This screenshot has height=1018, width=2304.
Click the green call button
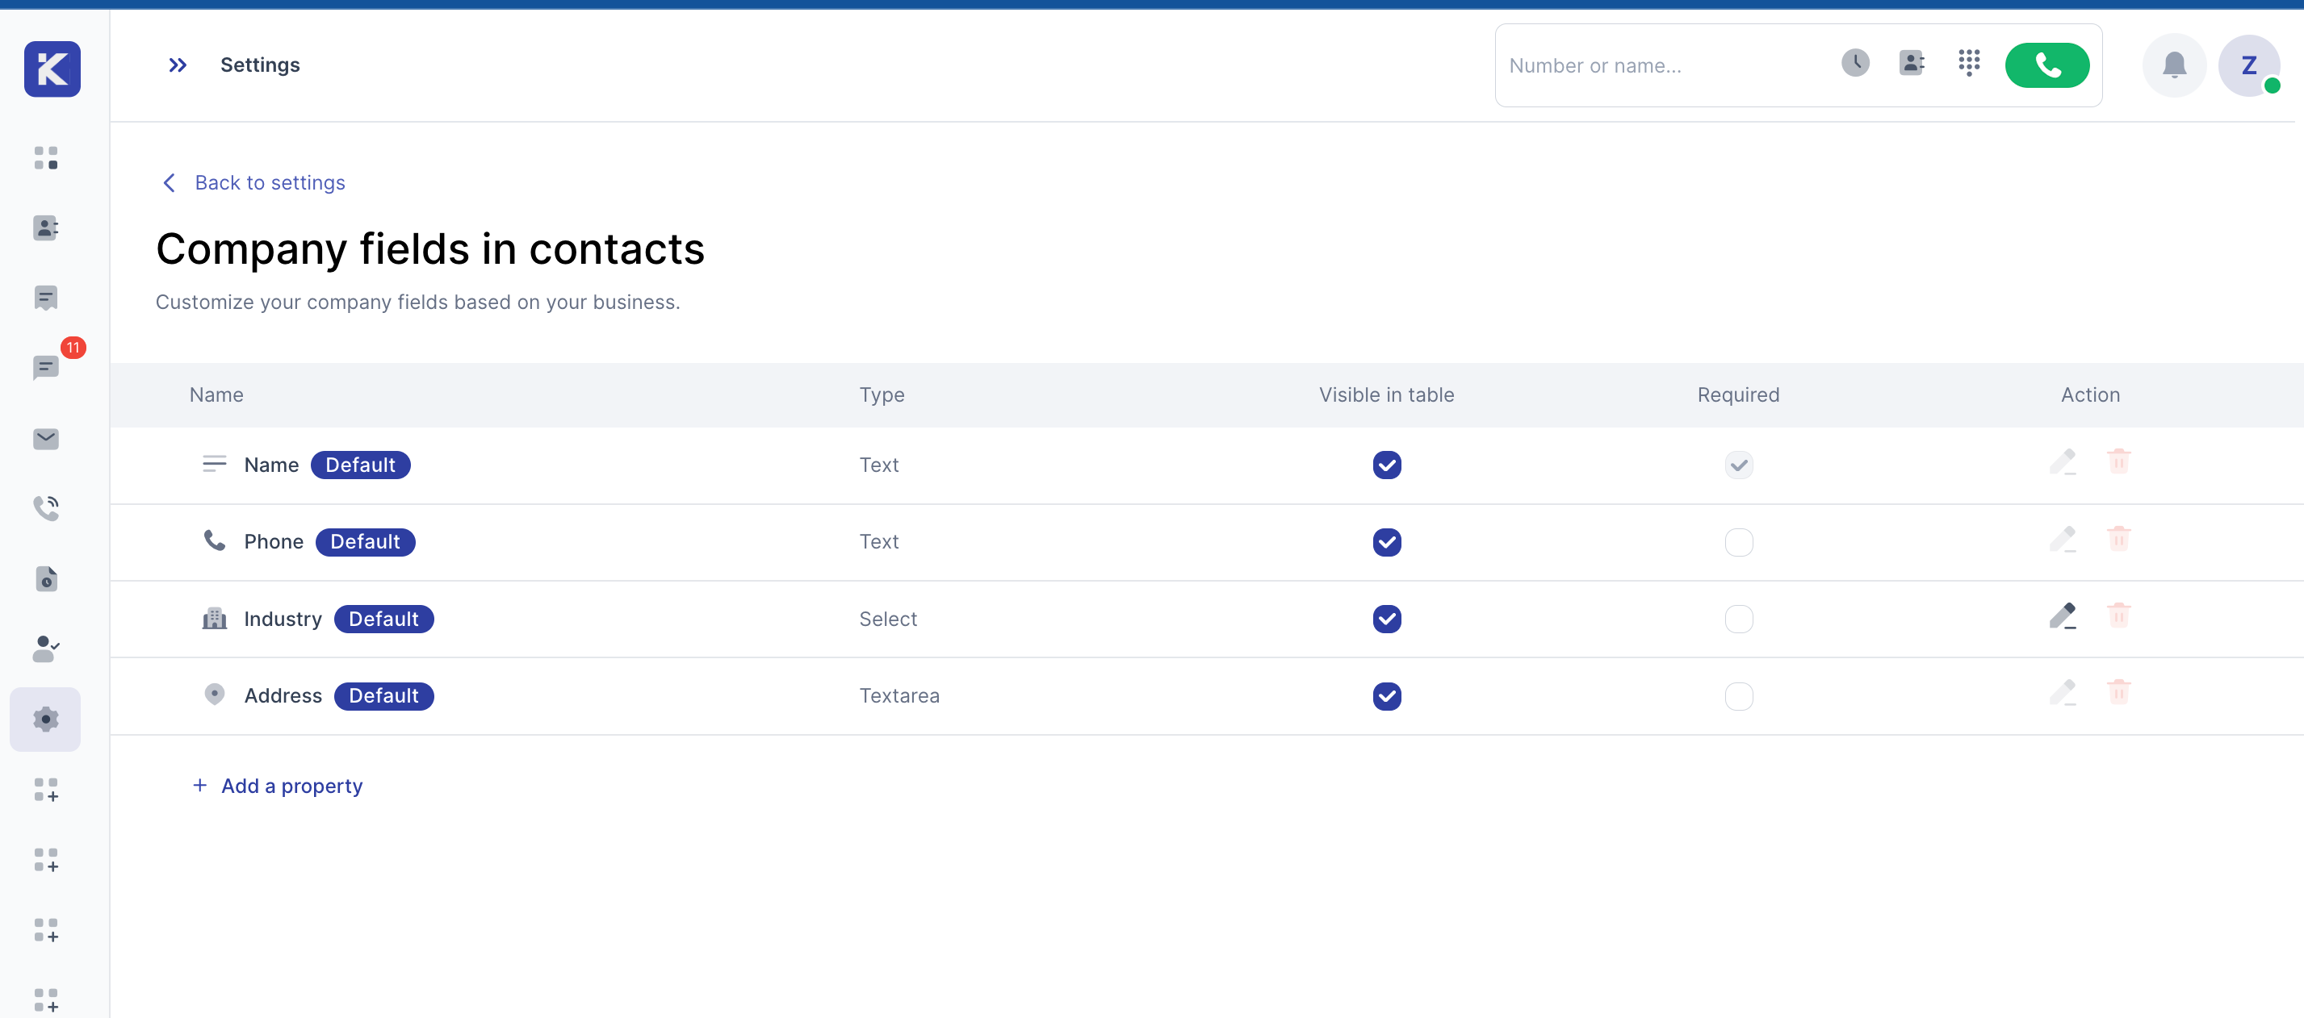pyautogui.click(x=2046, y=66)
